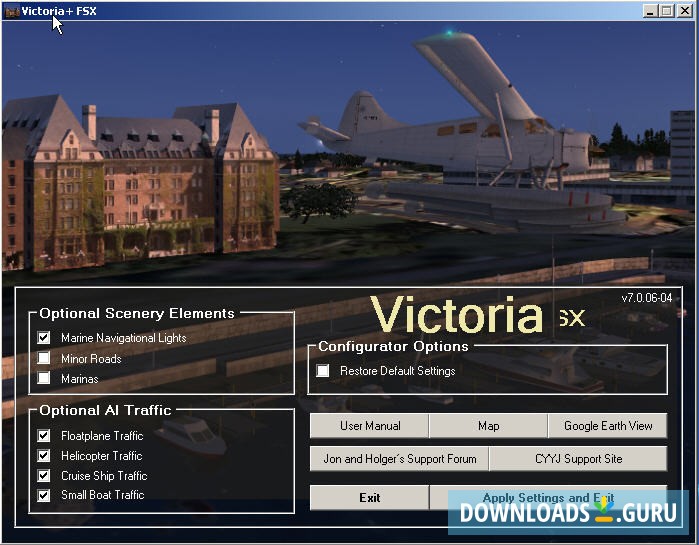The image size is (699, 545).
Task: Toggle Small Boat Traffic checkbox
Action: coord(44,495)
